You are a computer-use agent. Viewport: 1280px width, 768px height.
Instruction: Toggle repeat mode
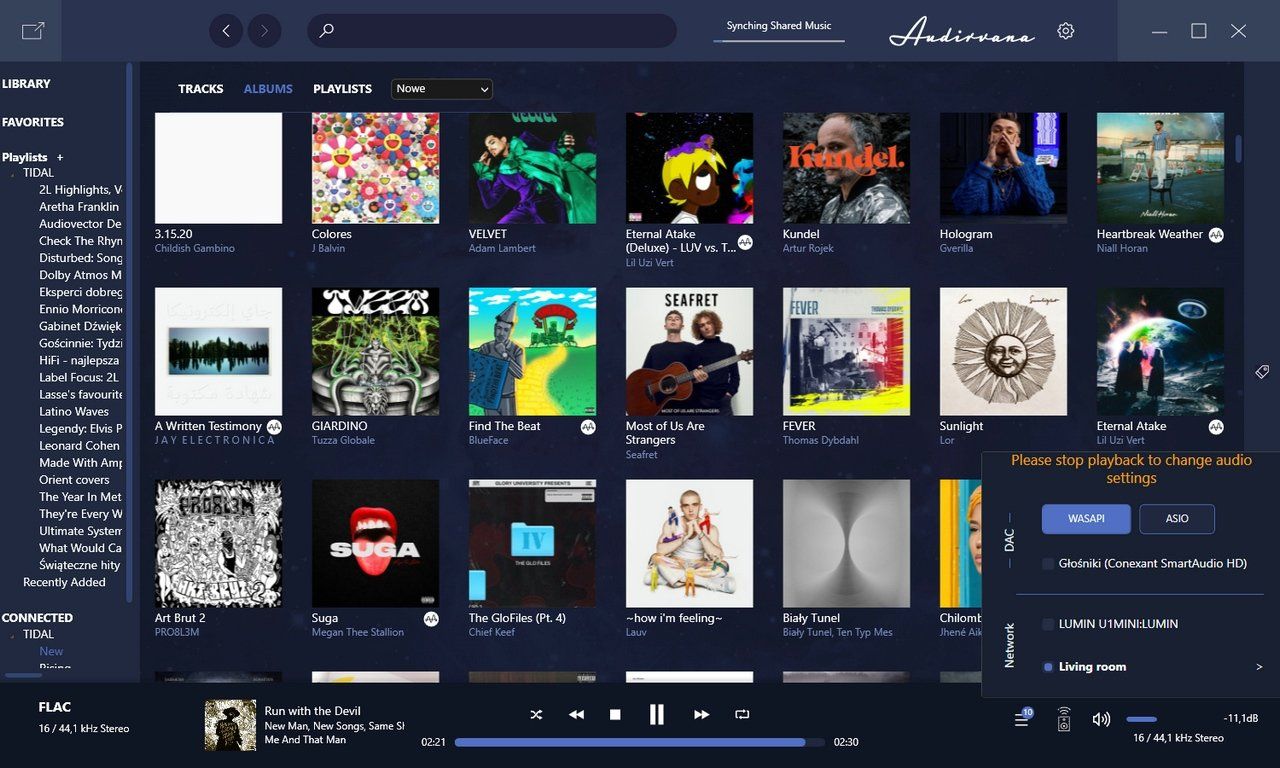pyautogui.click(x=742, y=715)
